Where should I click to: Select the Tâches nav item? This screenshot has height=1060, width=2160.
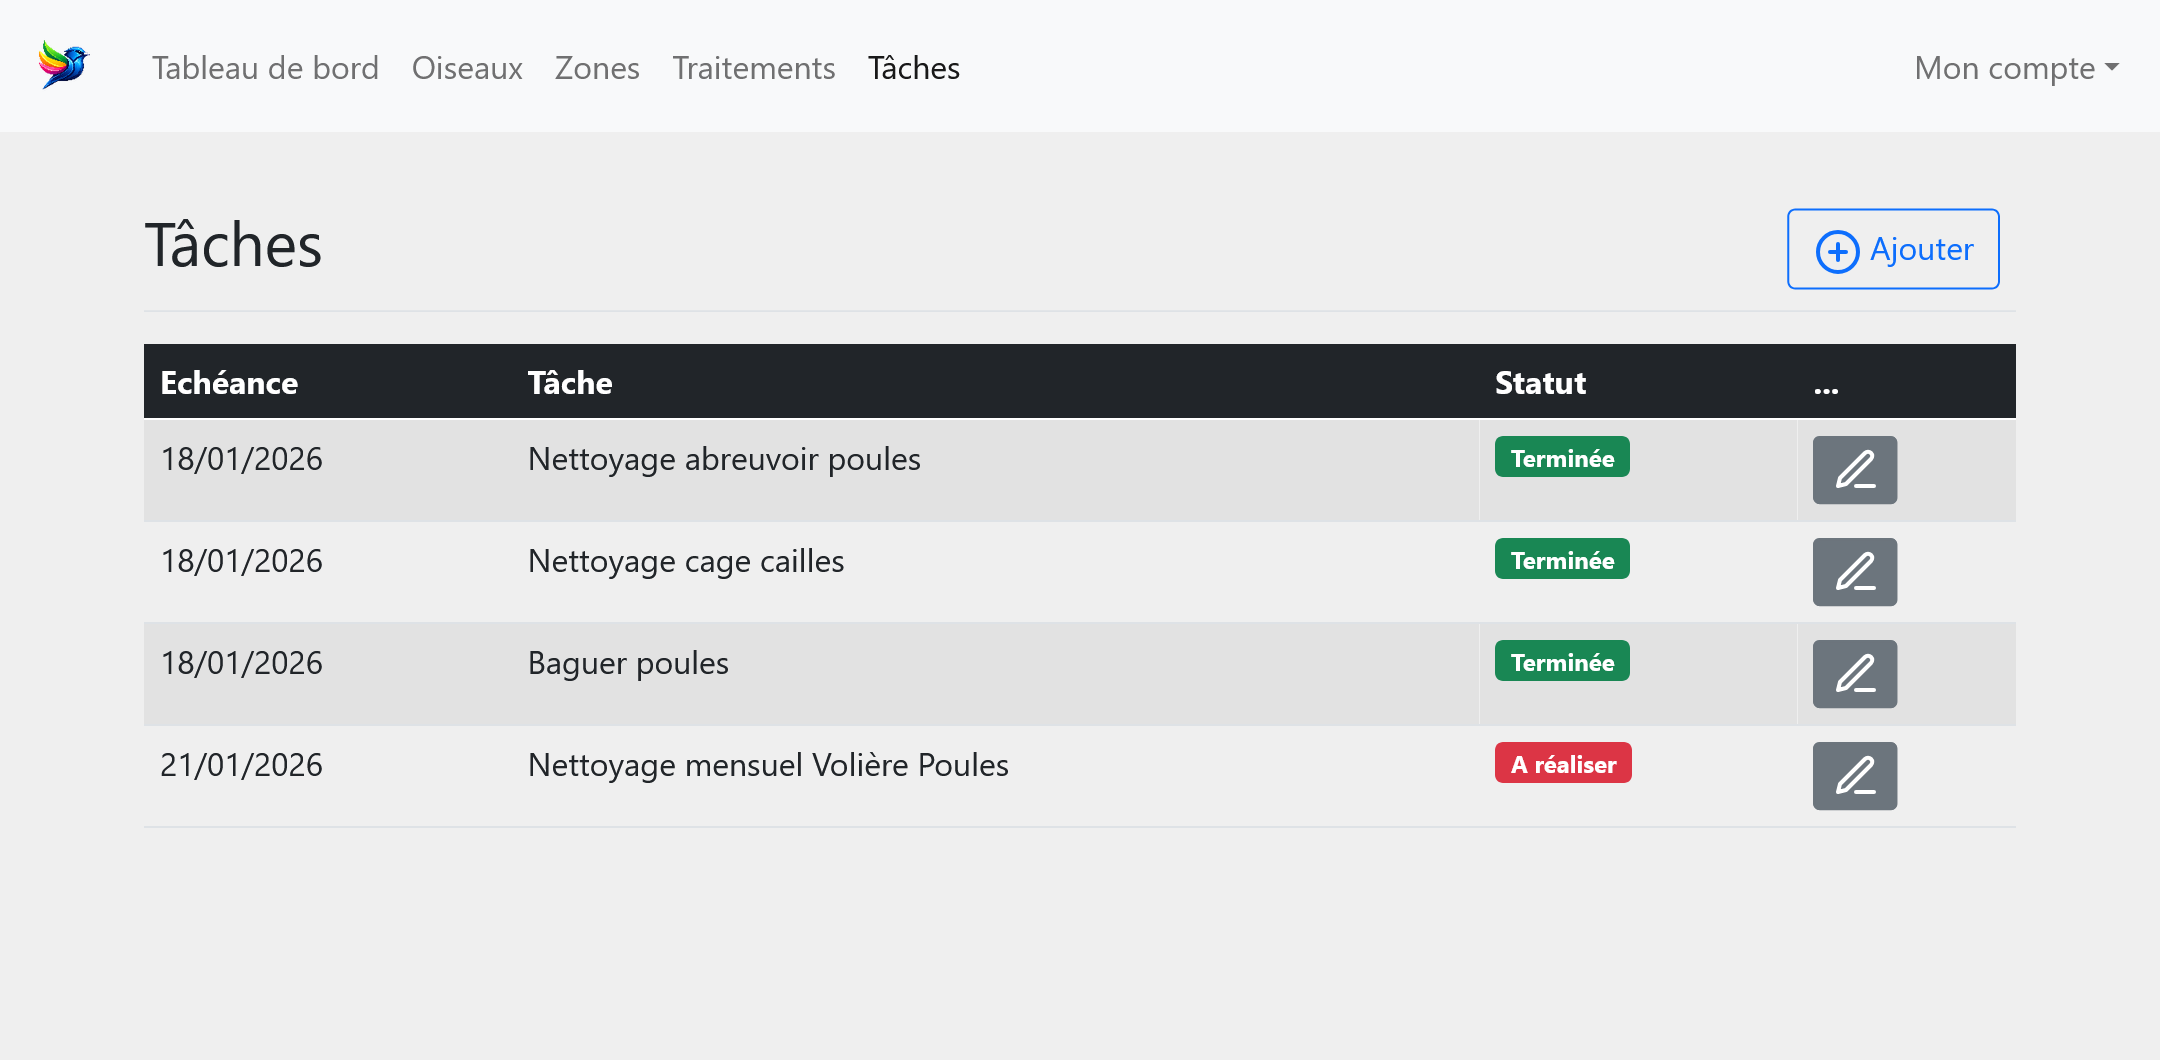(x=913, y=68)
